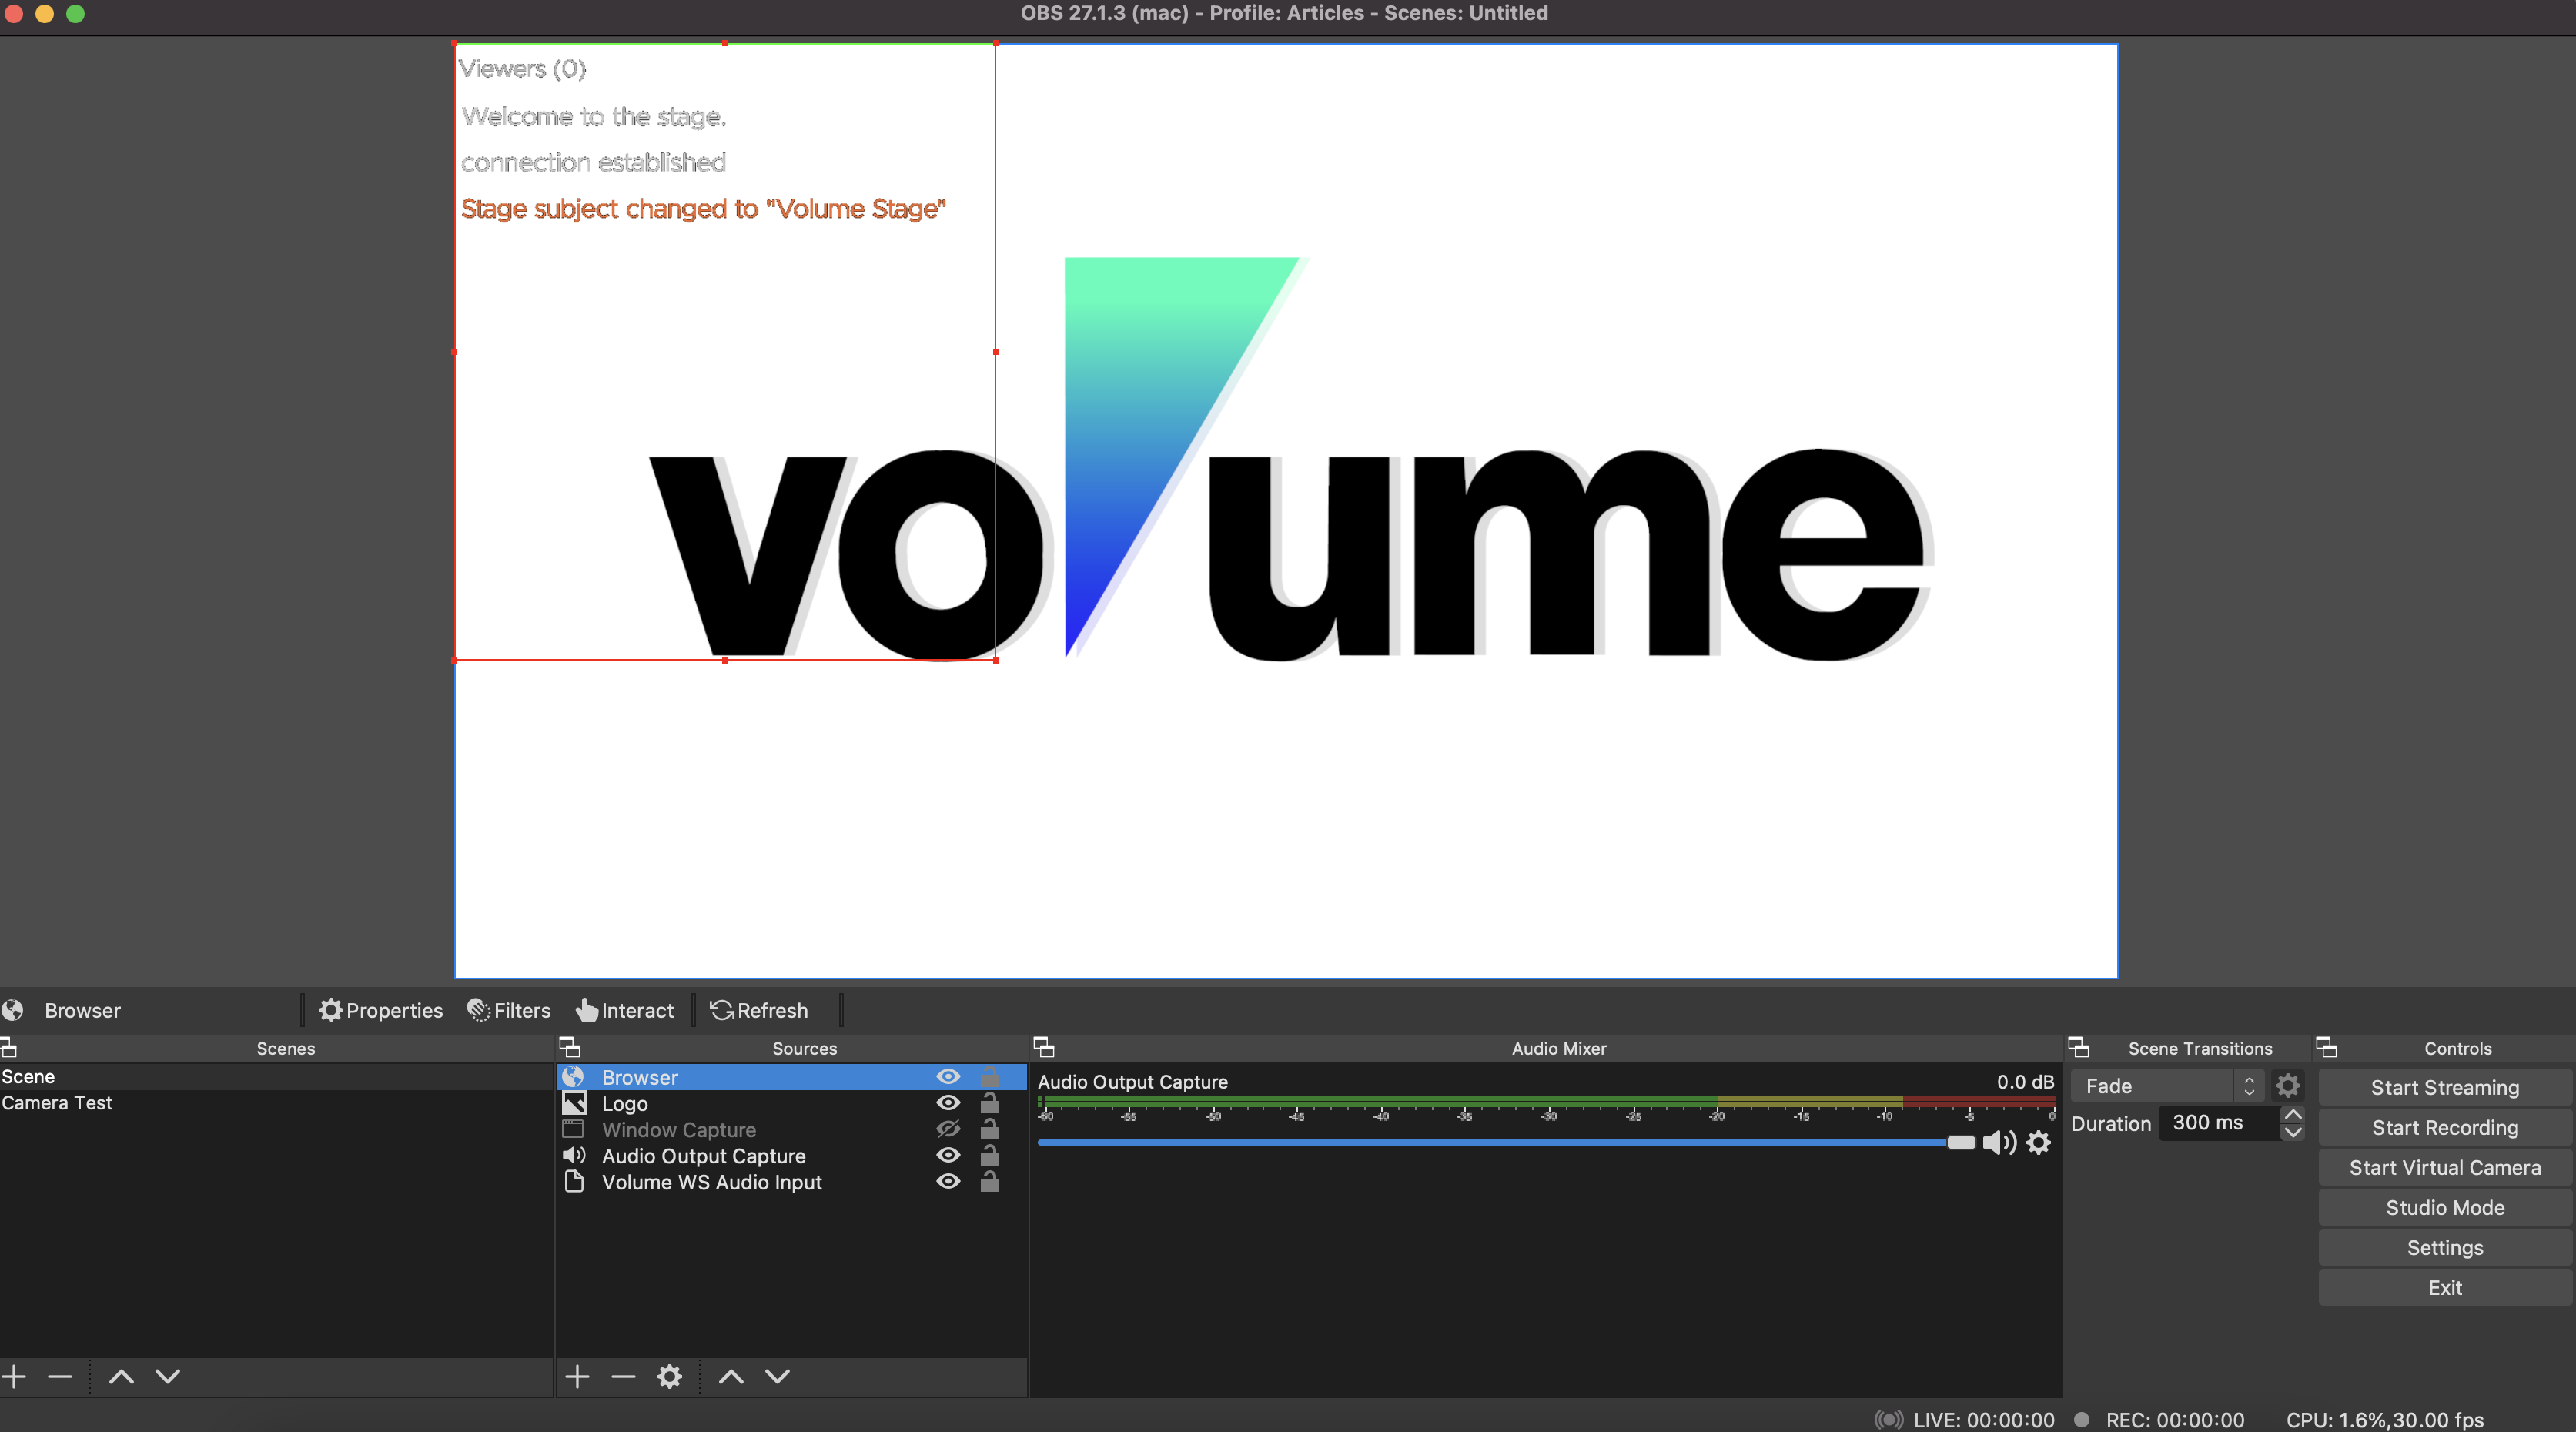Open Settings from Controls panel
2576x1432 pixels.
2445,1247
